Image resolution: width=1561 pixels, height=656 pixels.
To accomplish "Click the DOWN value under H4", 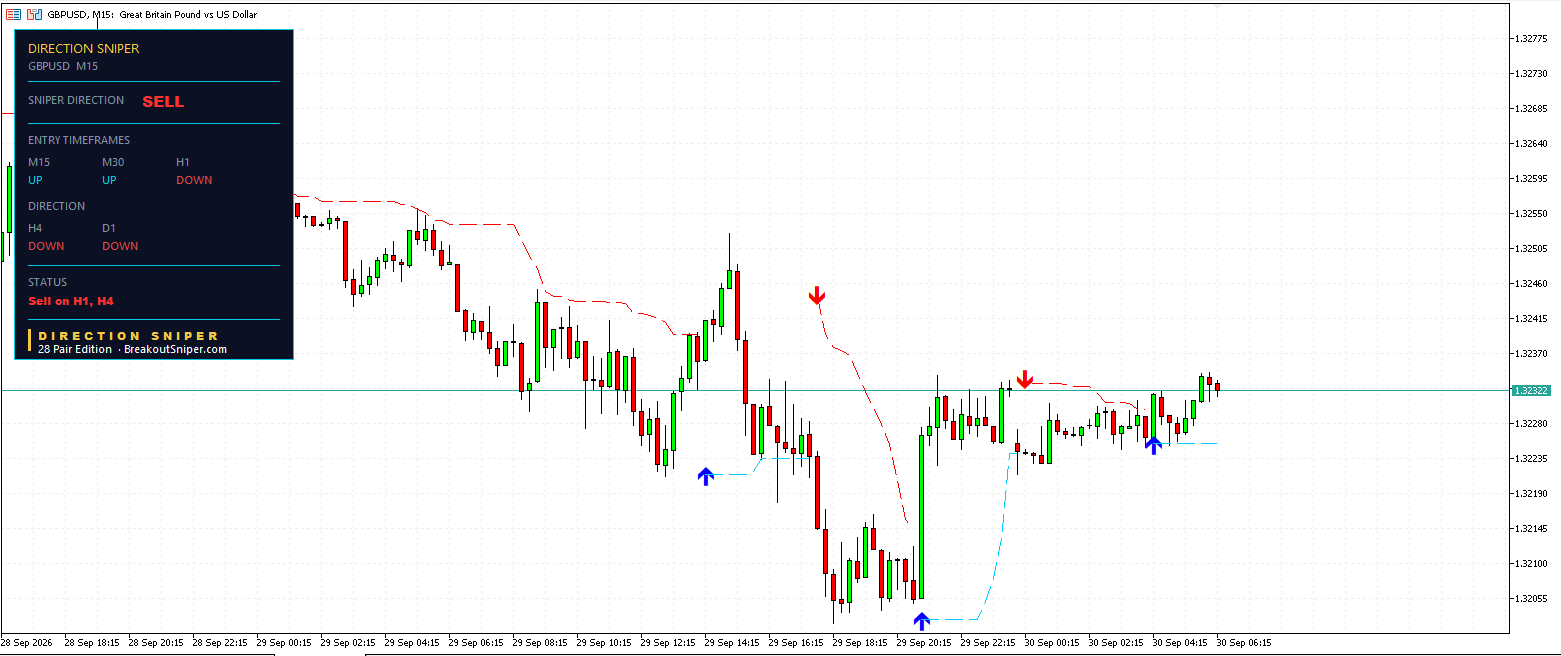I will tap(46, 246).
